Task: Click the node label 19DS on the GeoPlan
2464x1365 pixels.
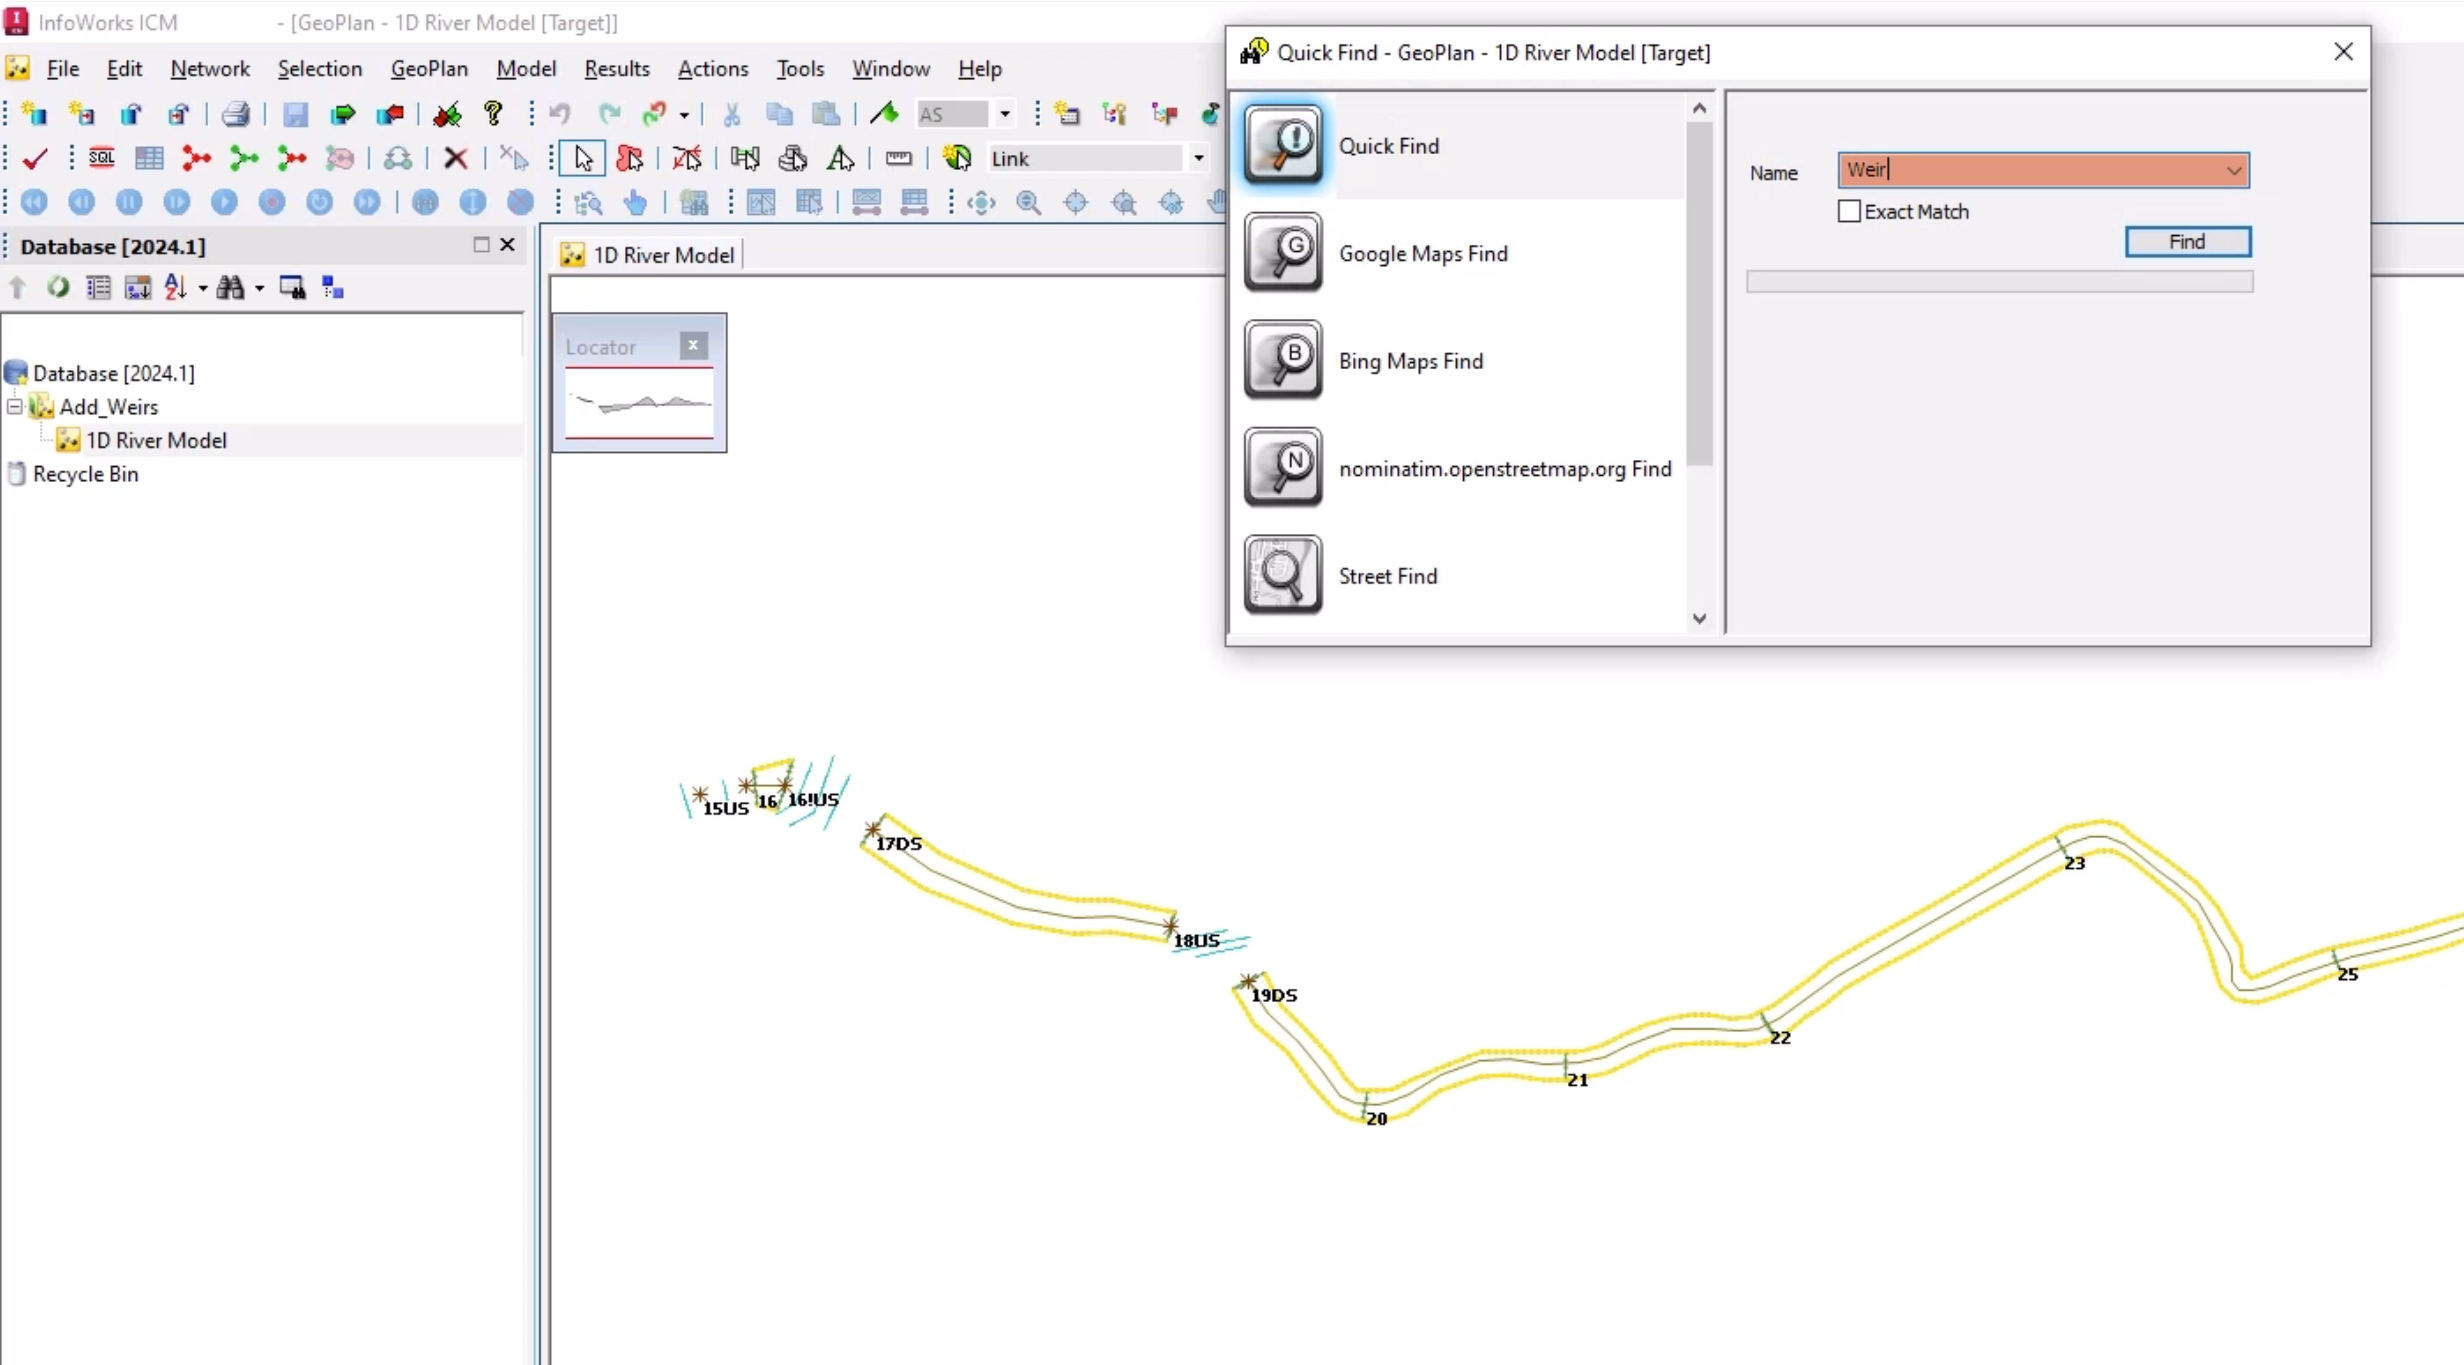Action: coord(1274,996)
